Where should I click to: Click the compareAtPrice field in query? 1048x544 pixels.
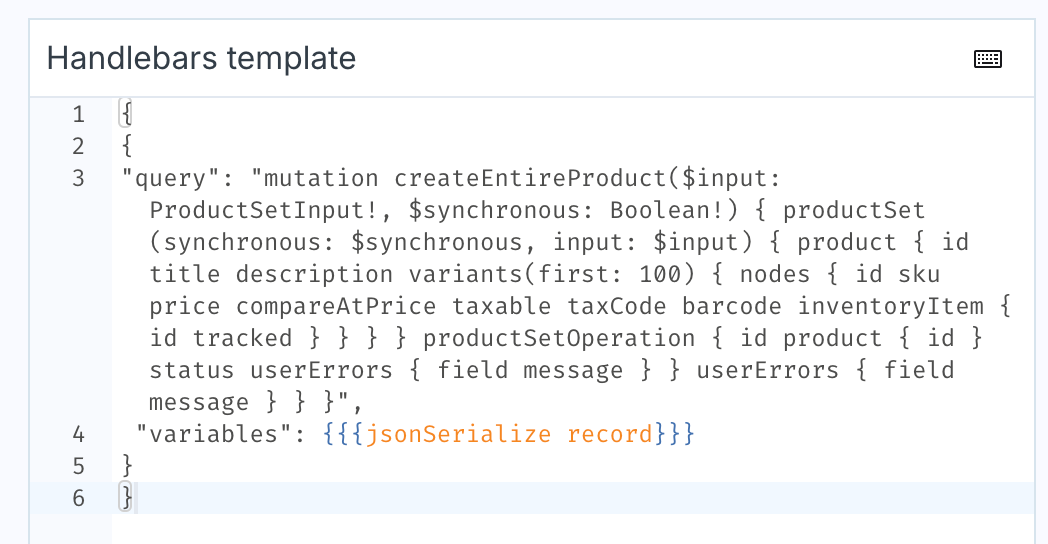(x=336, y=306)
